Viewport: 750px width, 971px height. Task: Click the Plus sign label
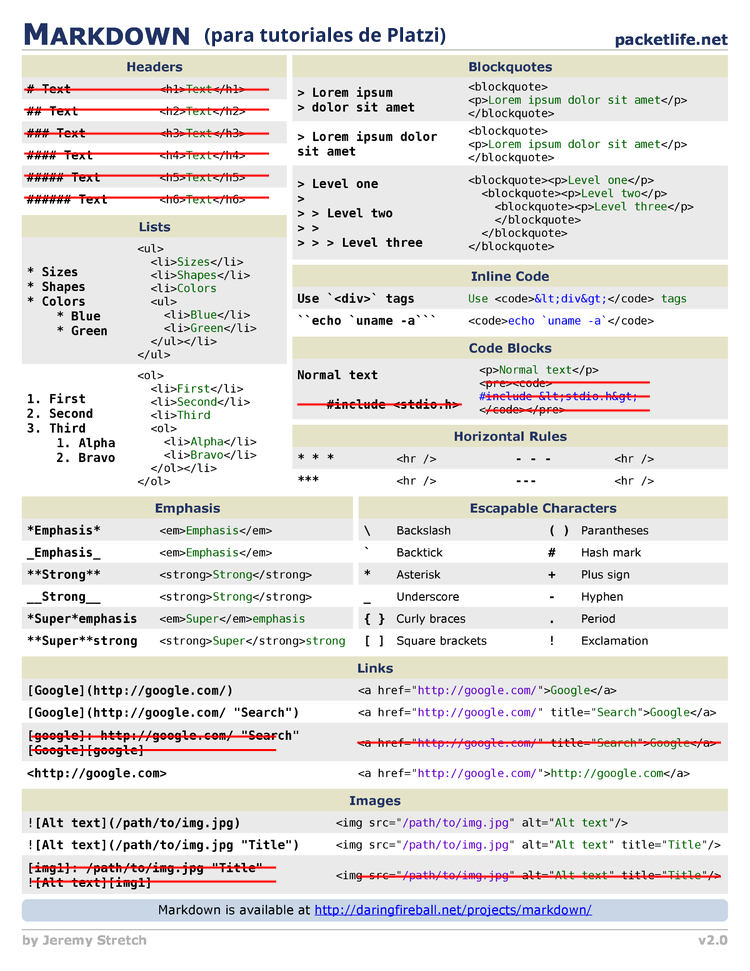point(605,575)
